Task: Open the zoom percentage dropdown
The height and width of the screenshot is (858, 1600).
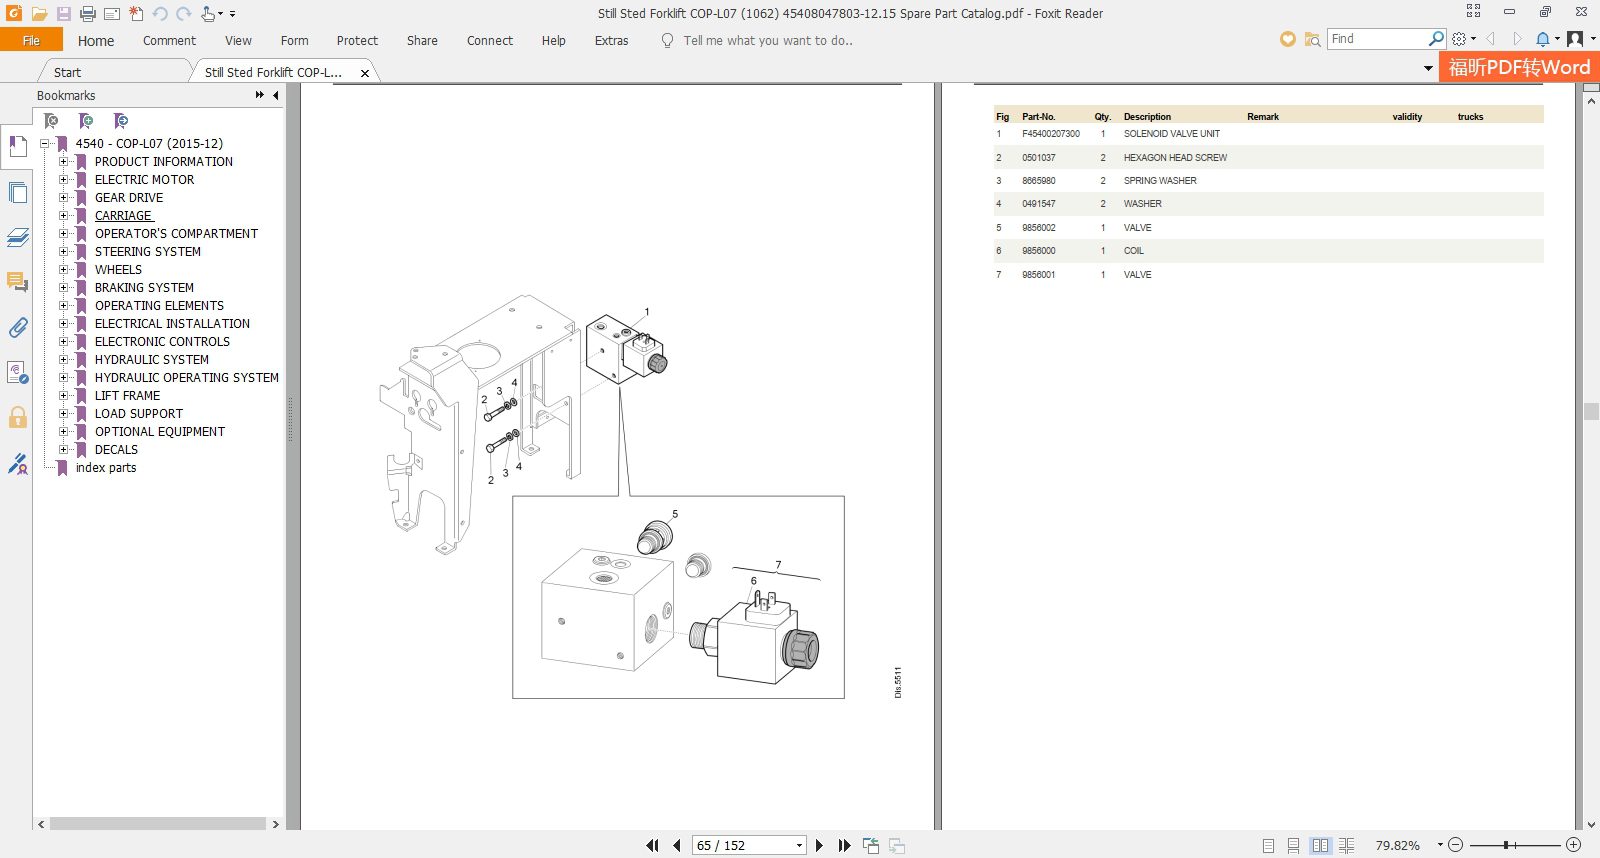Action: click(1440, 845)
